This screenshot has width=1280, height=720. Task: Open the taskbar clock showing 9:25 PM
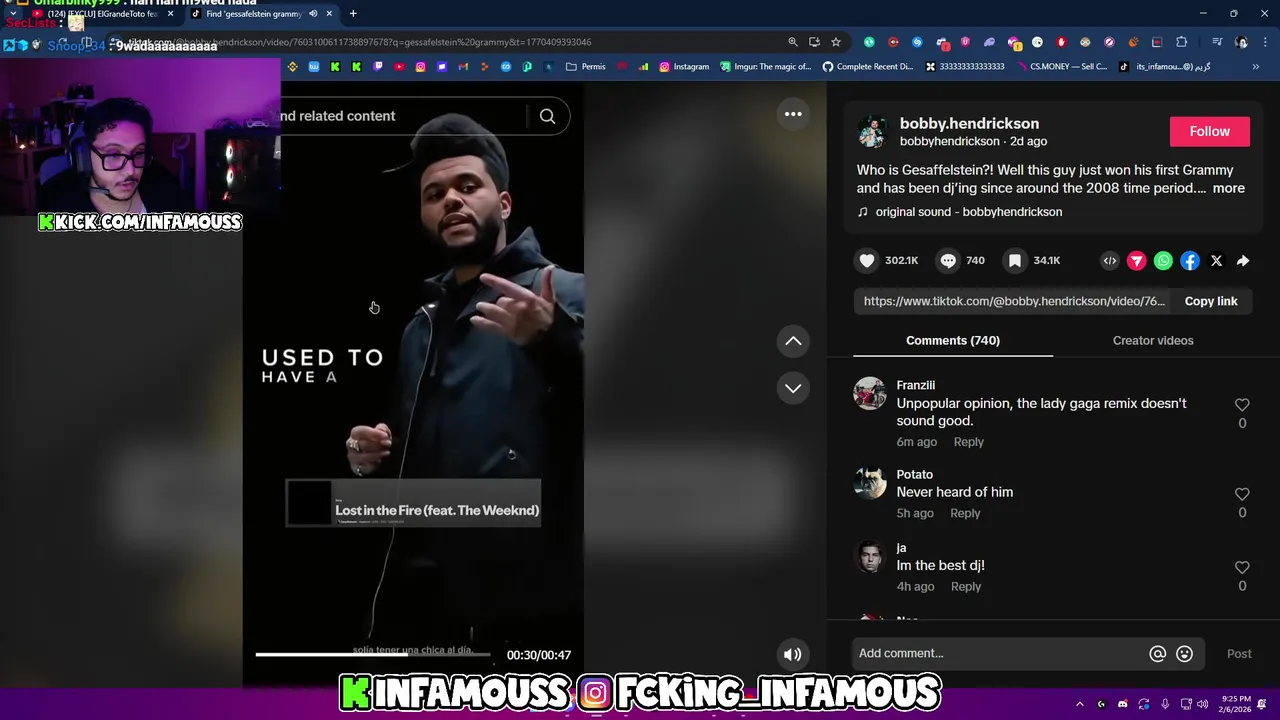1236,704
